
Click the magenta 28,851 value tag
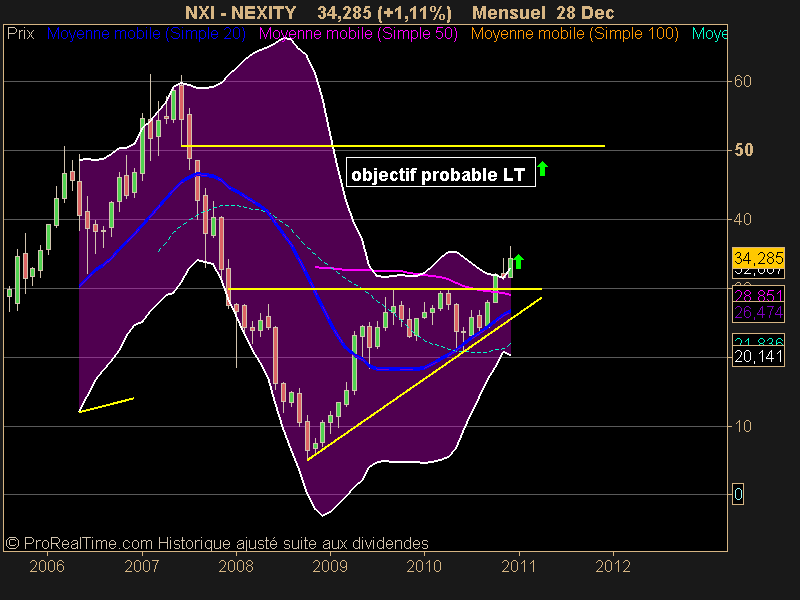(x=758, y=295)
